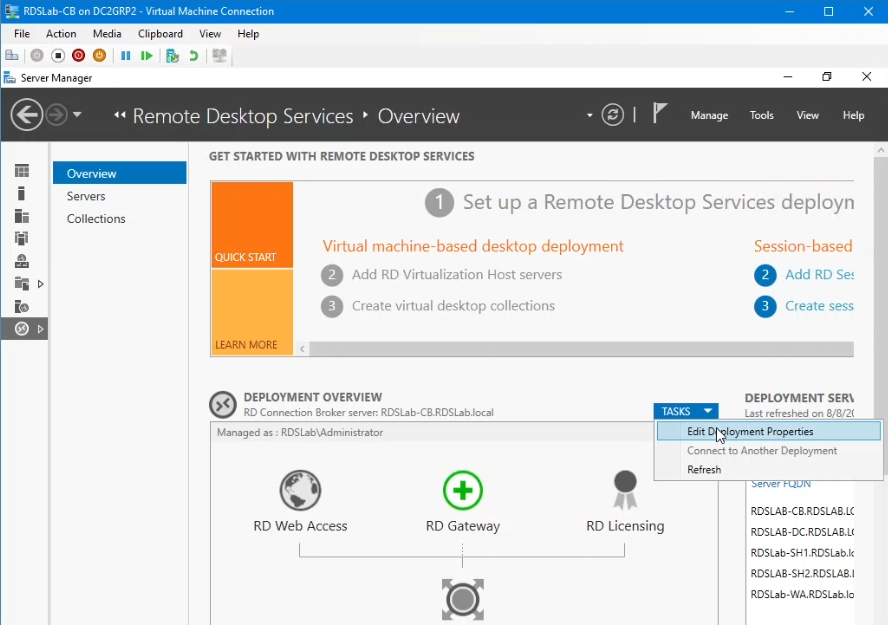Viewport: 888px width, 625px height.
Task: Select RDSLab-SH1 server row
Action: (x=802, y=553)
